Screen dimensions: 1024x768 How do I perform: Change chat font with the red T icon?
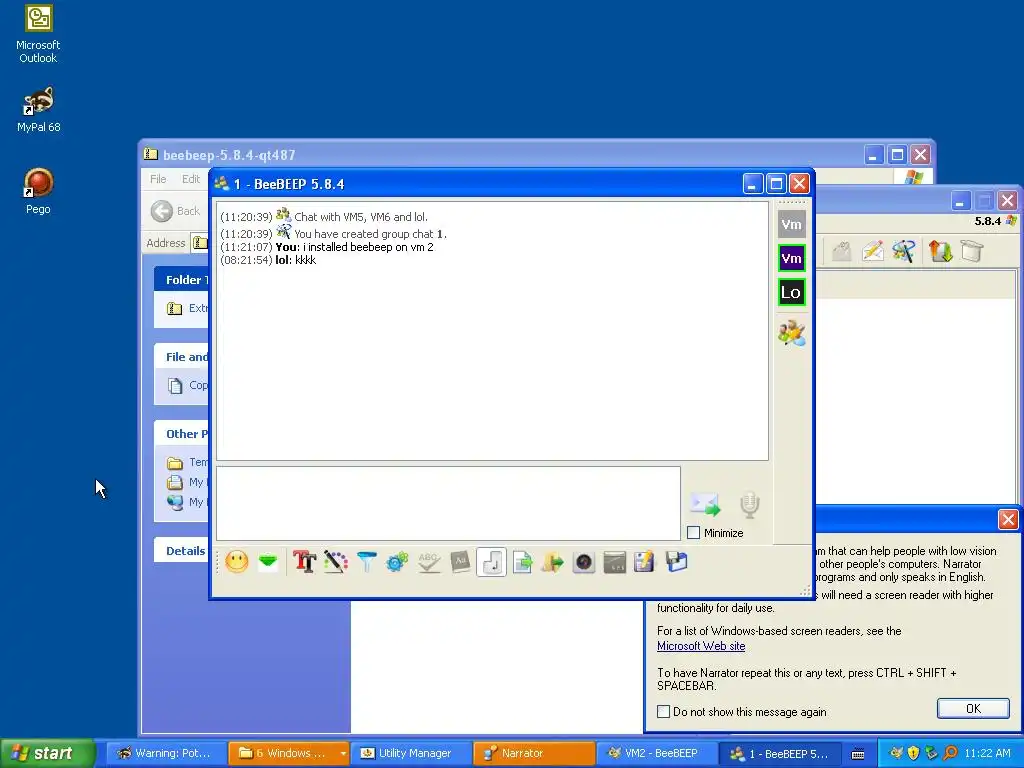coord(304,562)
